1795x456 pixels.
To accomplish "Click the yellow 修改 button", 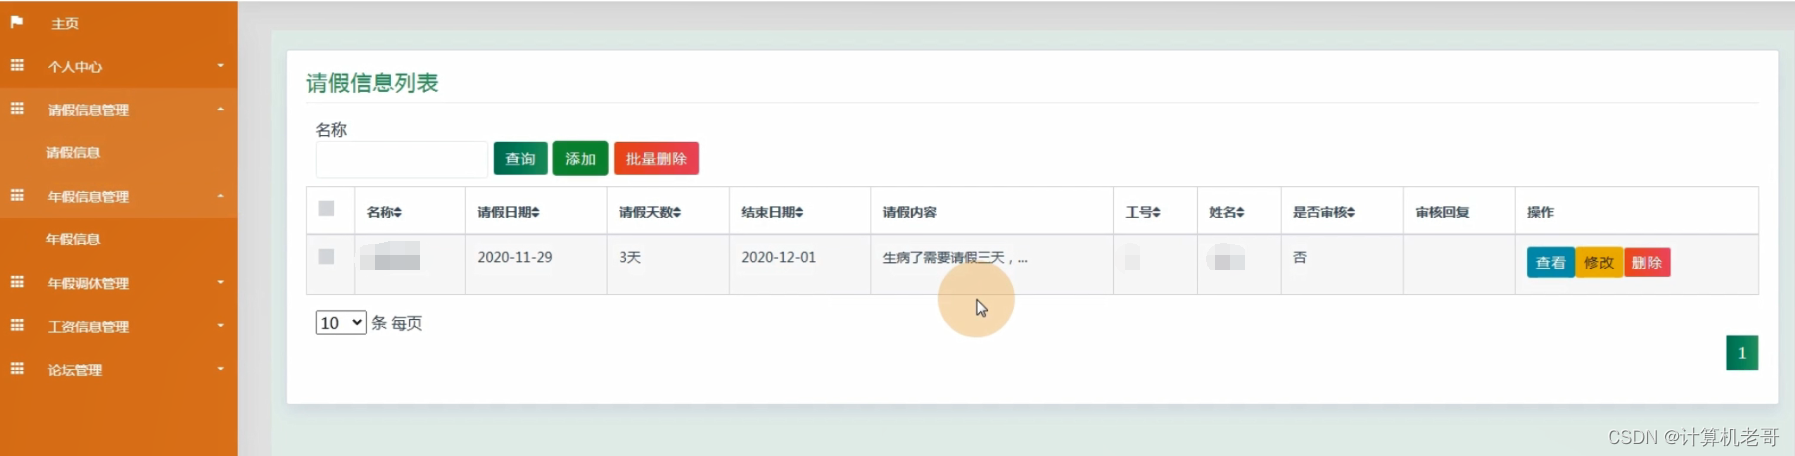I will point(1599,262).
